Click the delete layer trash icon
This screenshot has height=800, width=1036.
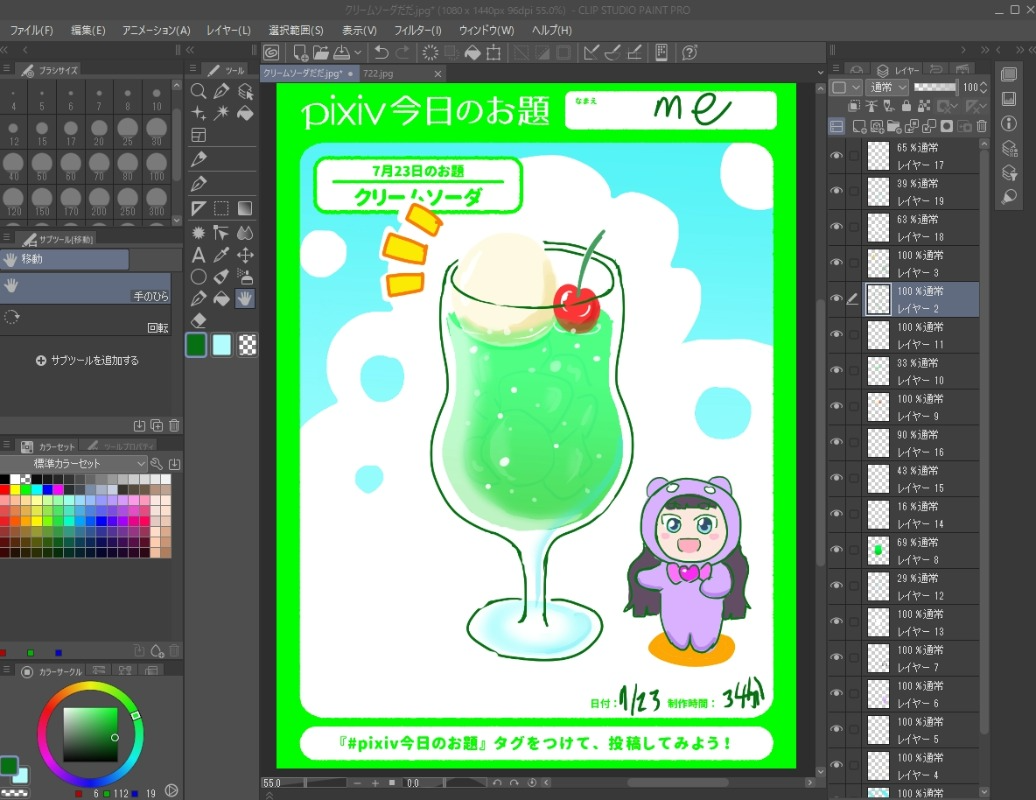[981, 126]
